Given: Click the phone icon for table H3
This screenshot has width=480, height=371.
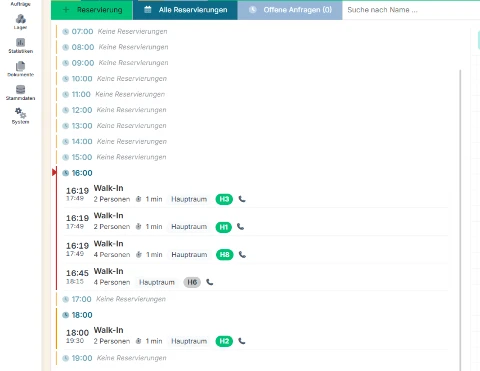Looking at the screenshot, I should pyautogui.click(x=242, y=199).
